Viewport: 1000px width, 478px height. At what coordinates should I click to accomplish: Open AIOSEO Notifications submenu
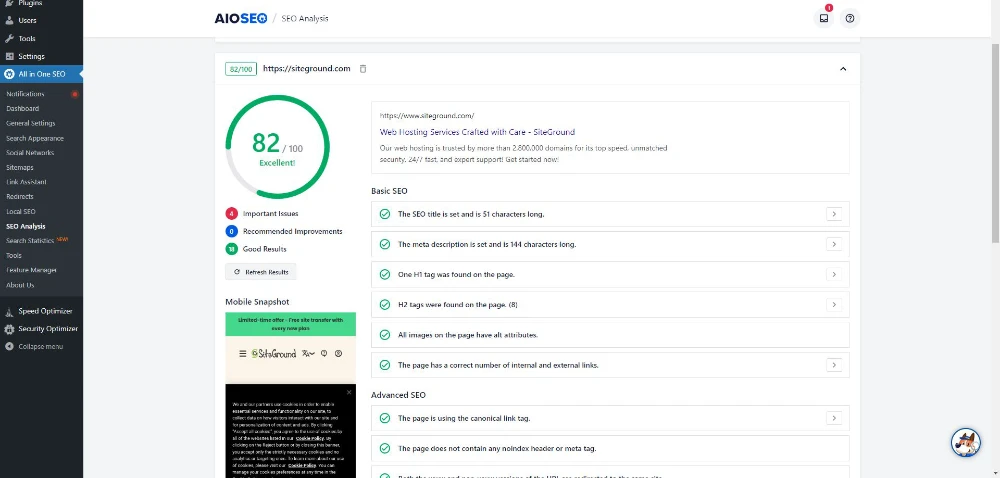click(26, 94)
